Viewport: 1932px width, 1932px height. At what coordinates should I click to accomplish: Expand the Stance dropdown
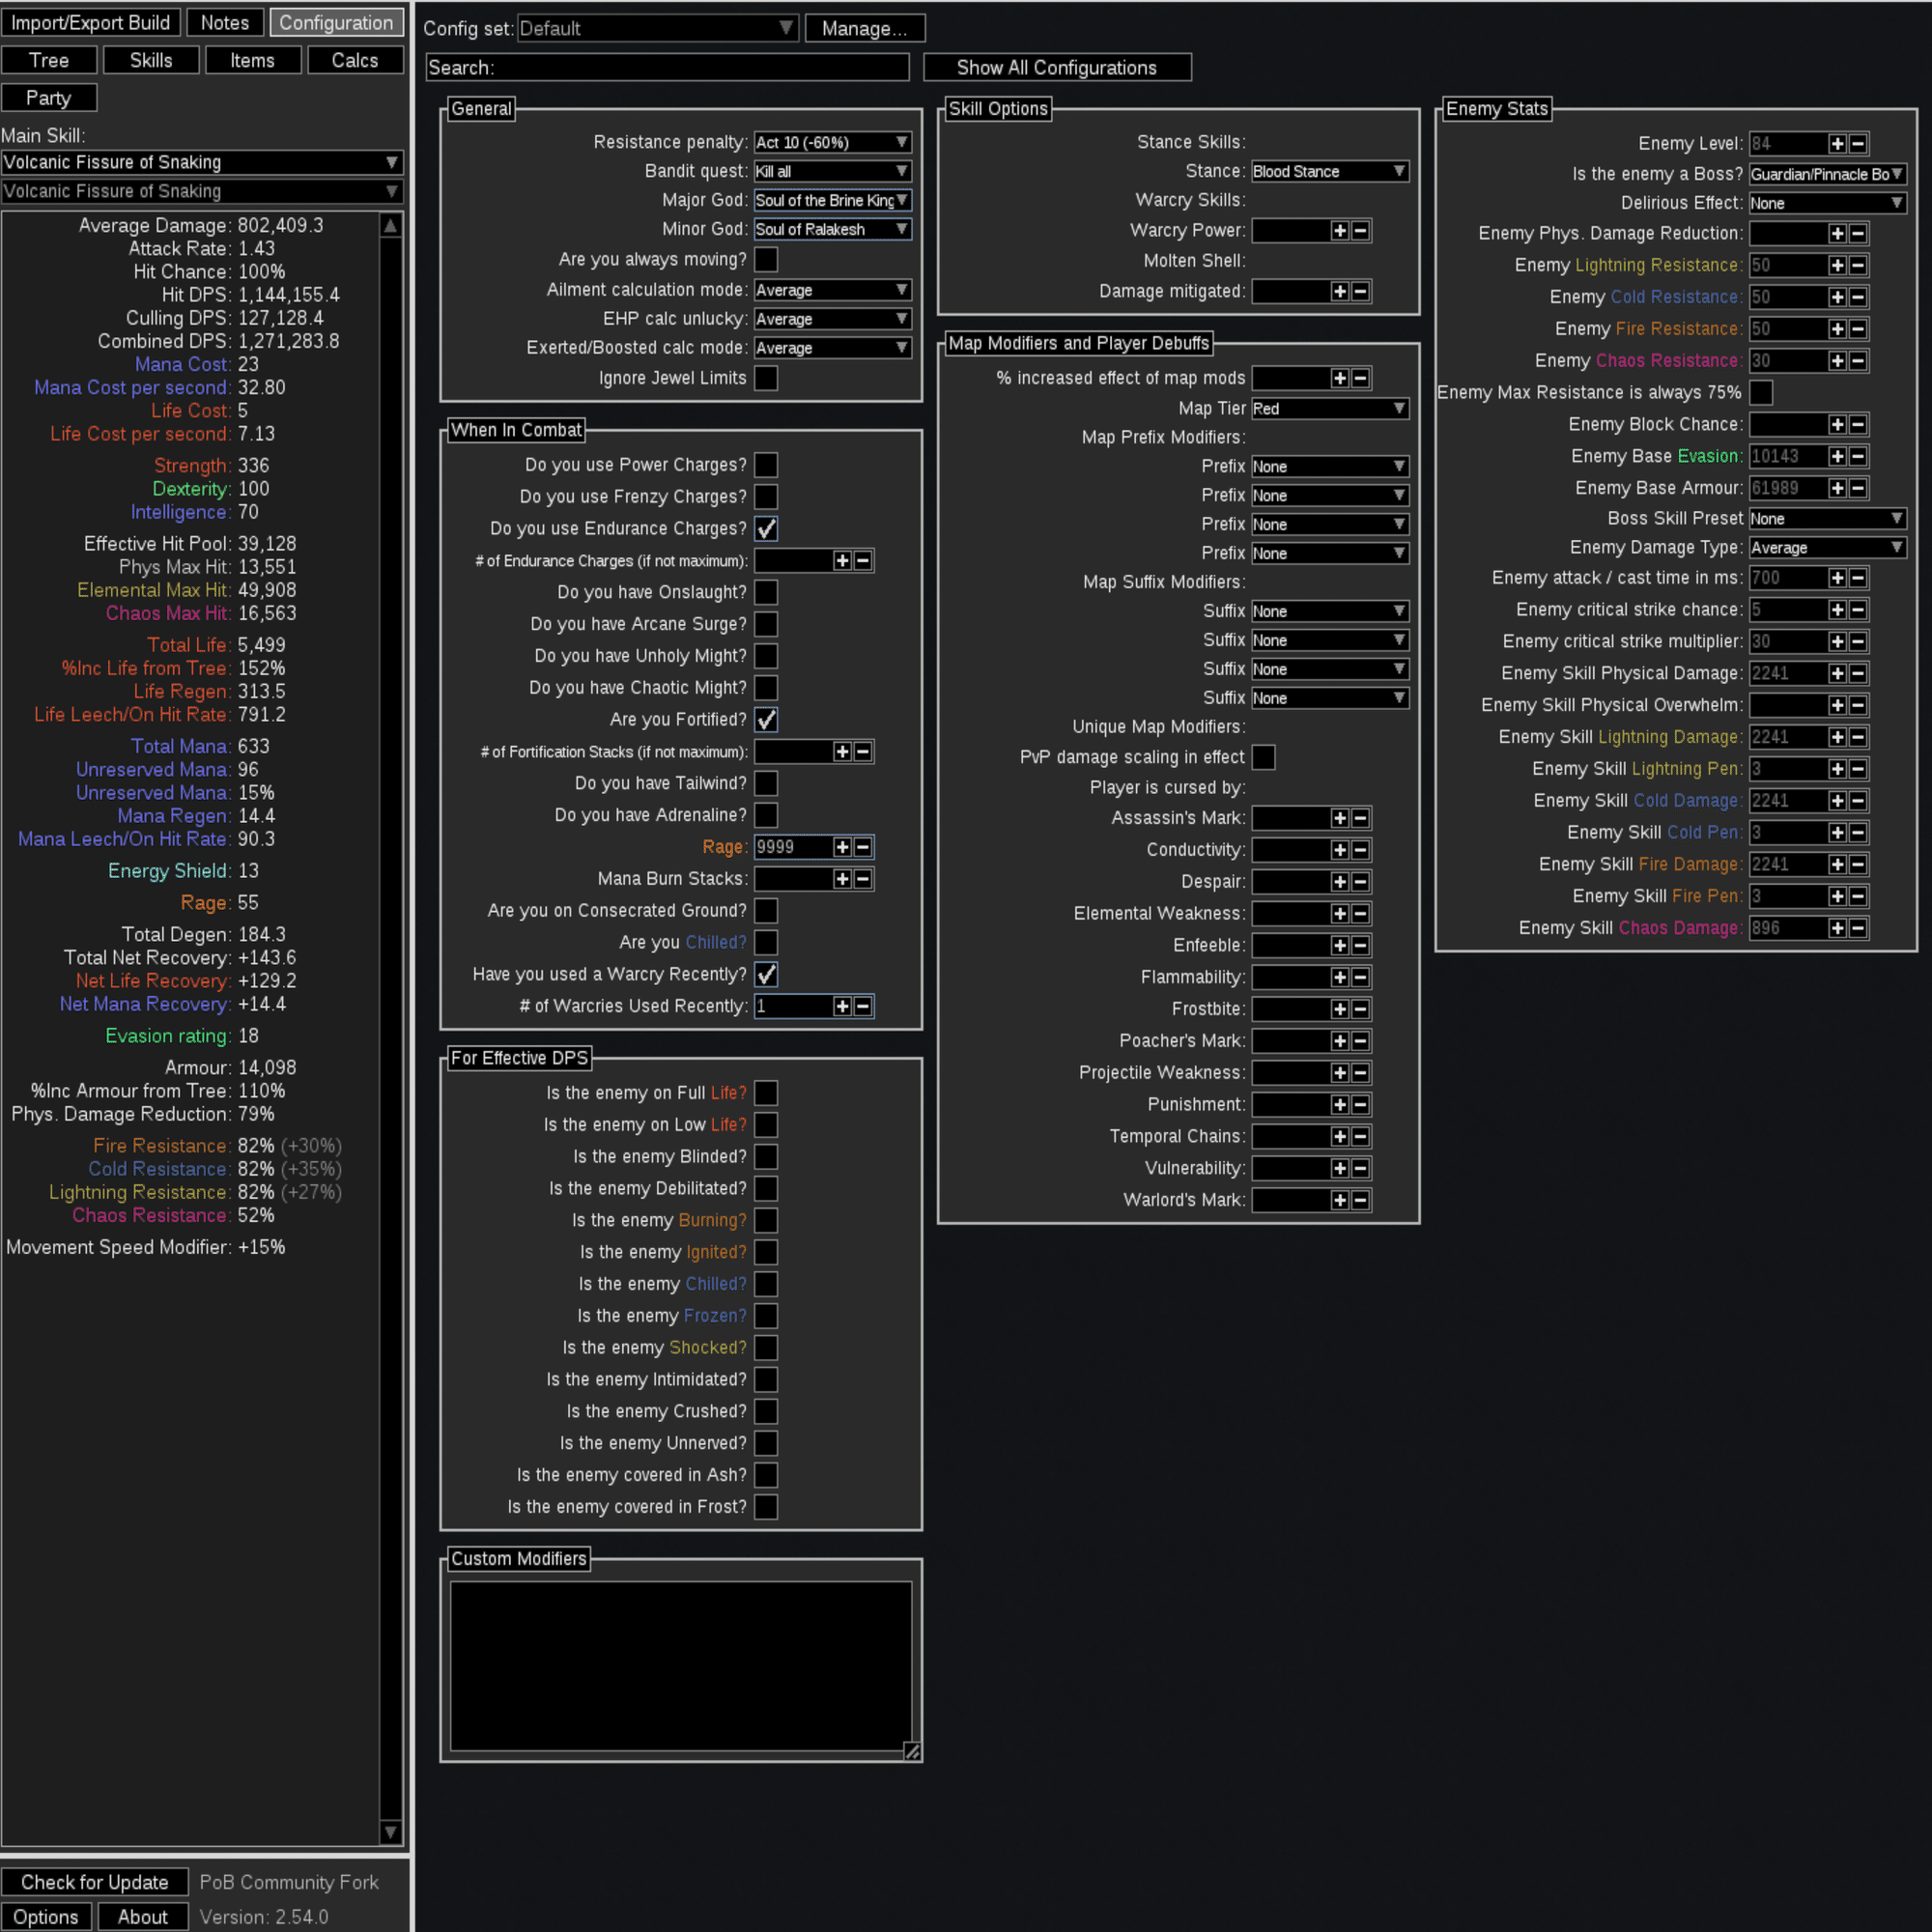[1330, 172]
